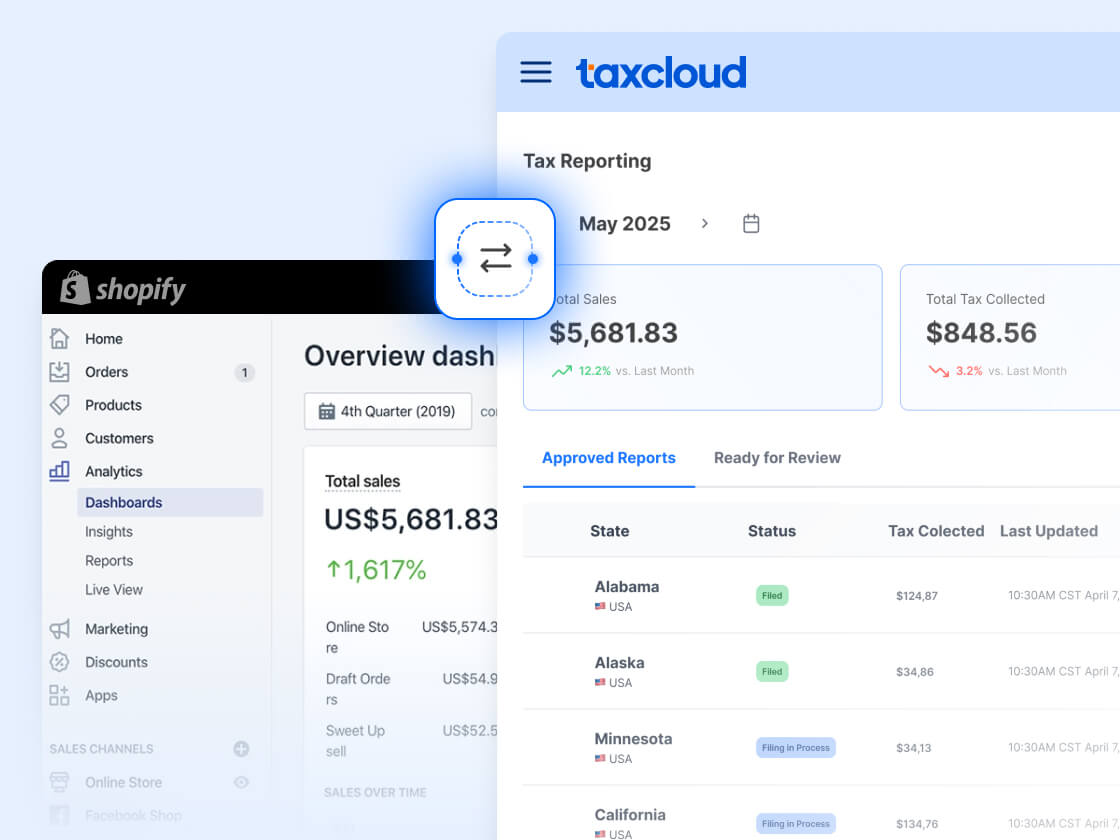
Task: Select Insights under Analytics
Action: click(x=109, y=531)
